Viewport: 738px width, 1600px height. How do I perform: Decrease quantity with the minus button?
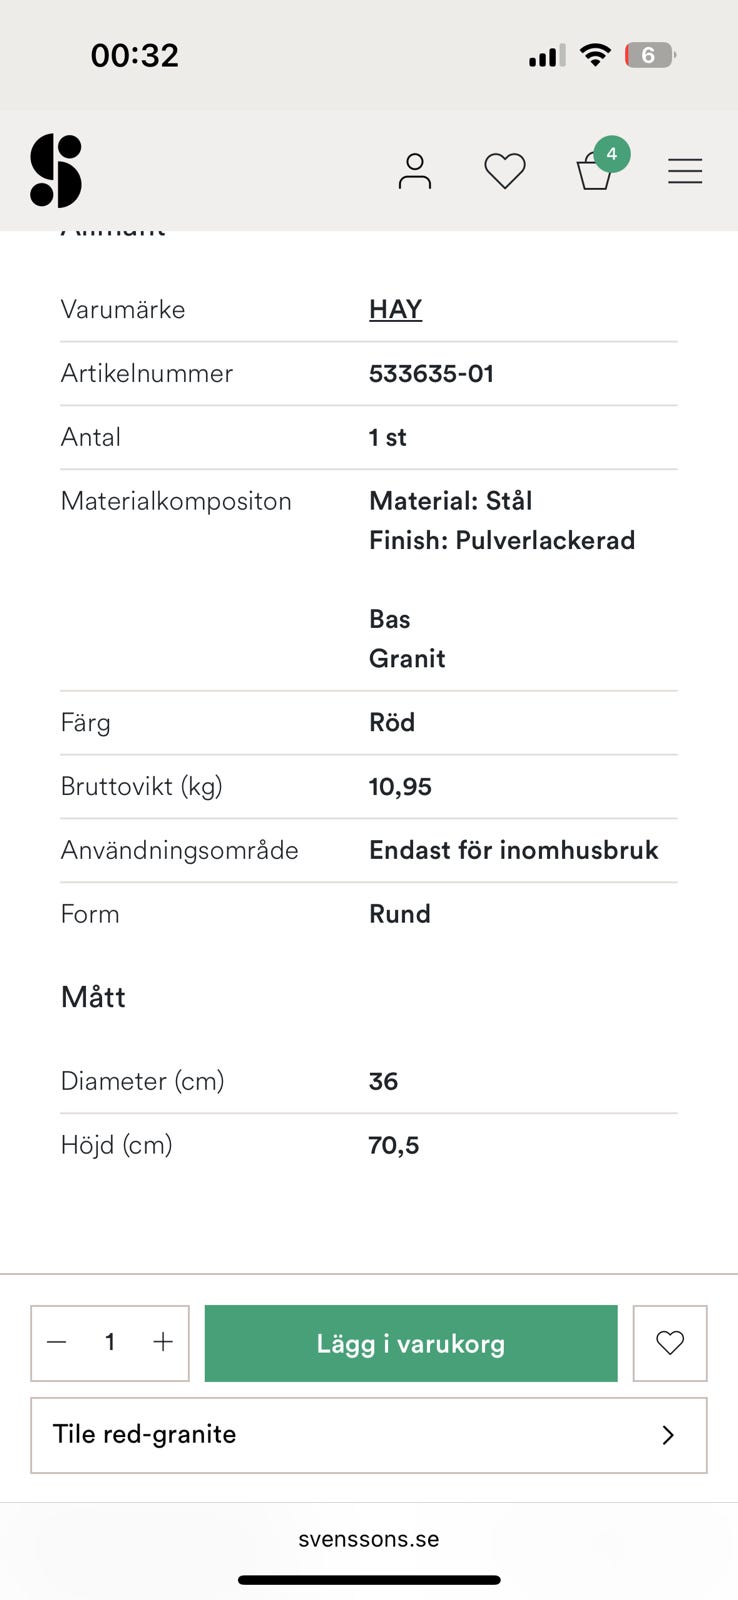click(x=57, y=1342)
